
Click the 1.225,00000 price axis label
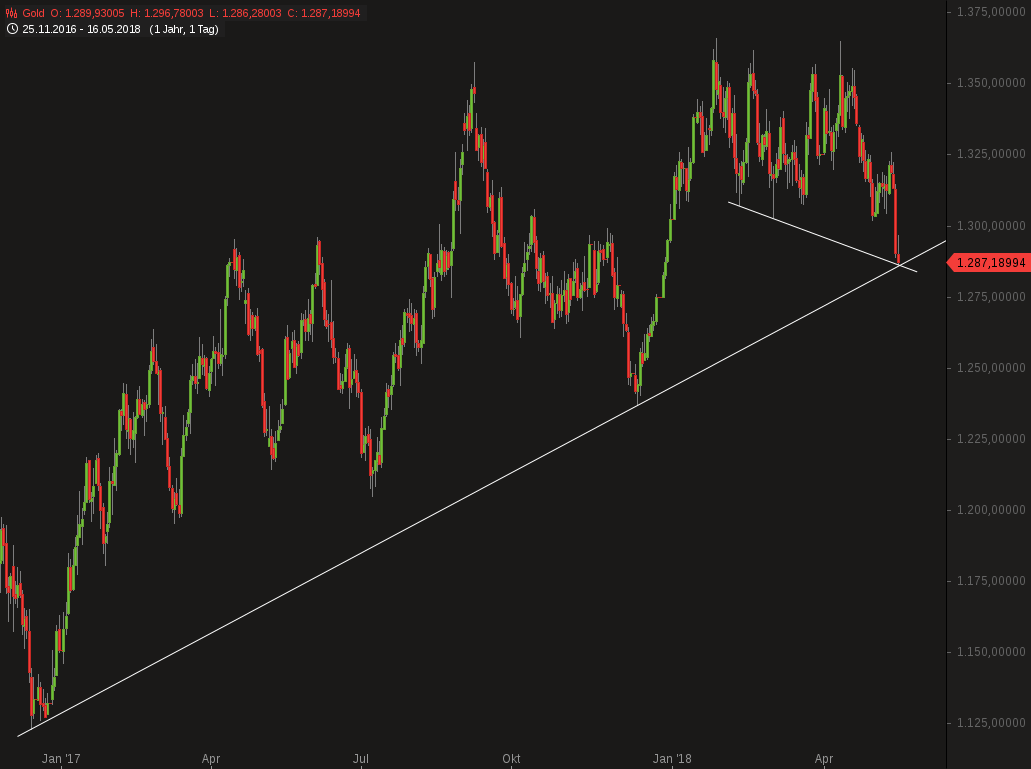point(991,438)
